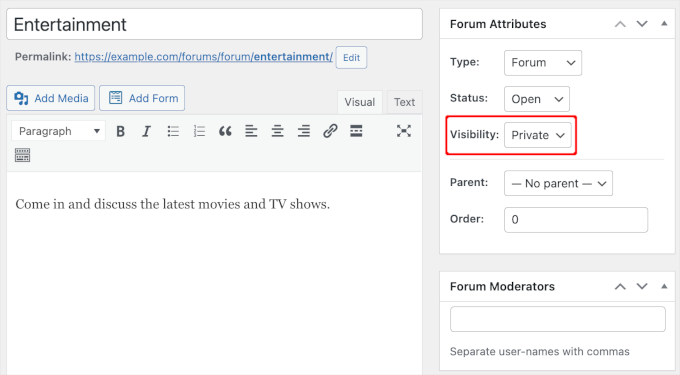Open the Paragraph format dropdown
The image size is (680, 375).
[x=59, y=131]
